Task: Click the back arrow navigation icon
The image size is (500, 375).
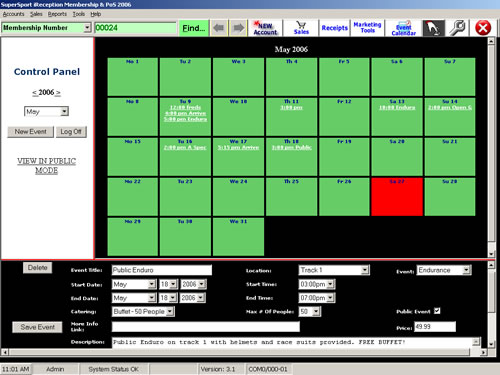Action: tap(219, 28)
